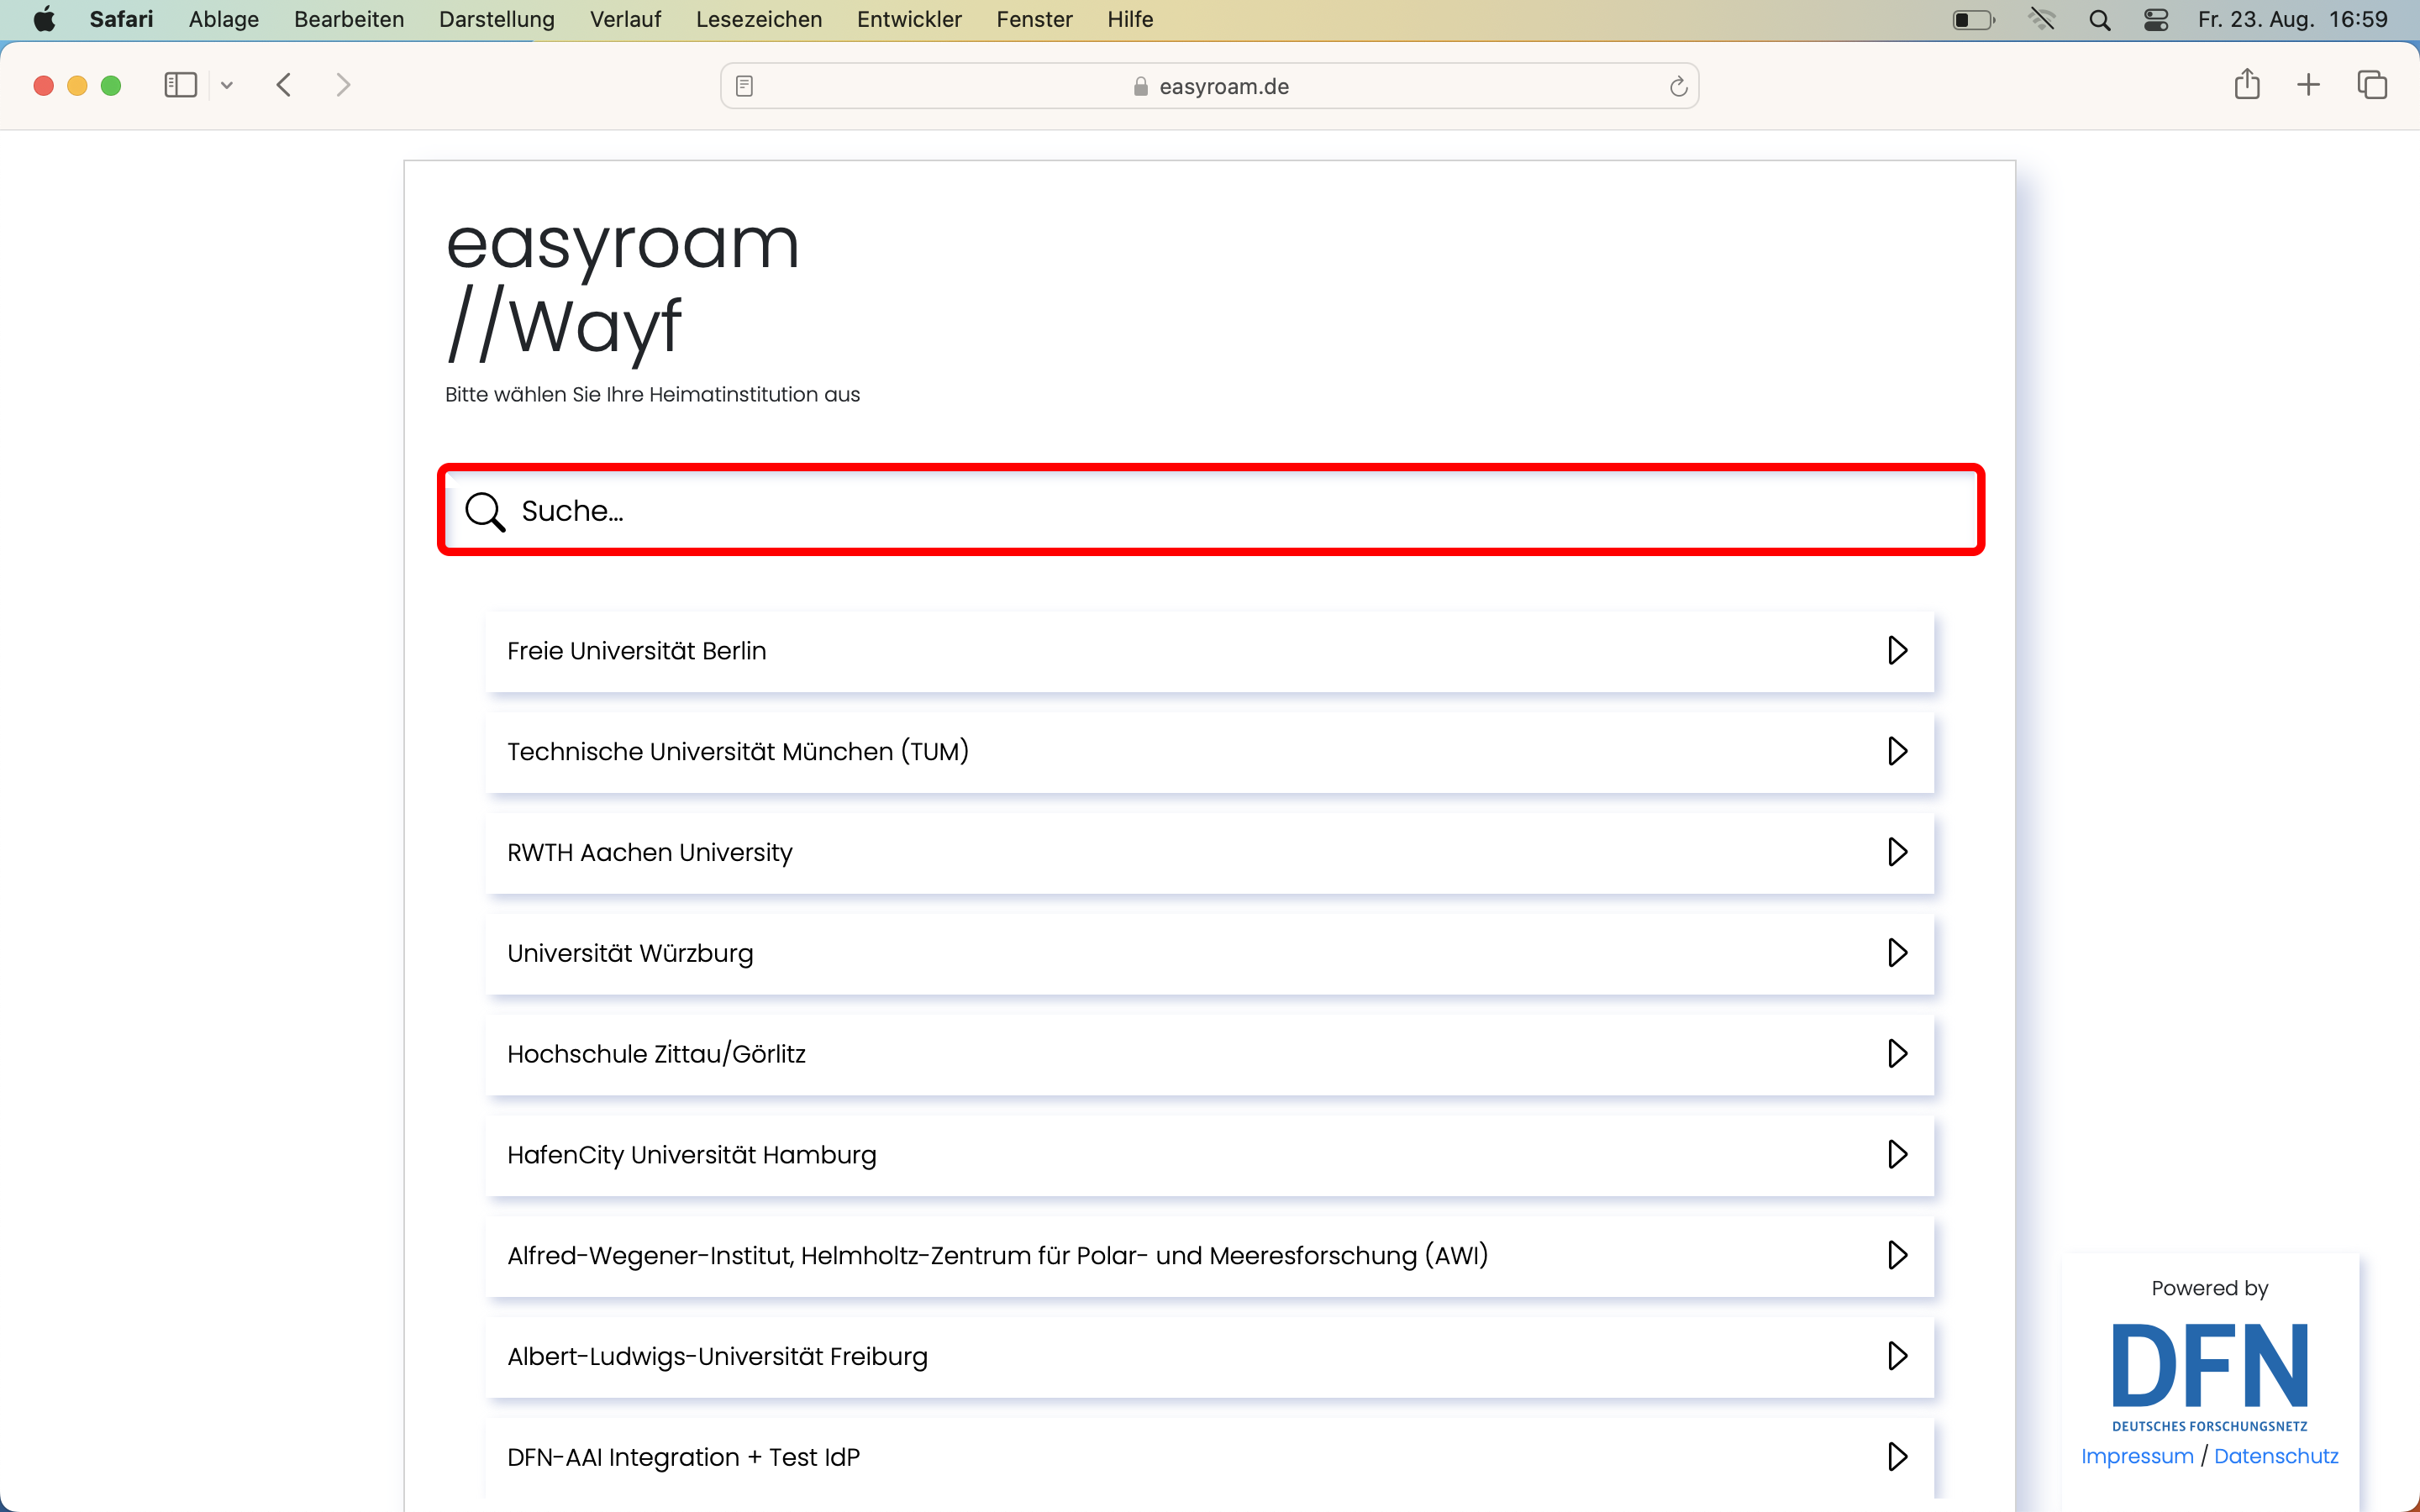
Task: Check the Wi-Fi status icon
Action: point(2041,19)
